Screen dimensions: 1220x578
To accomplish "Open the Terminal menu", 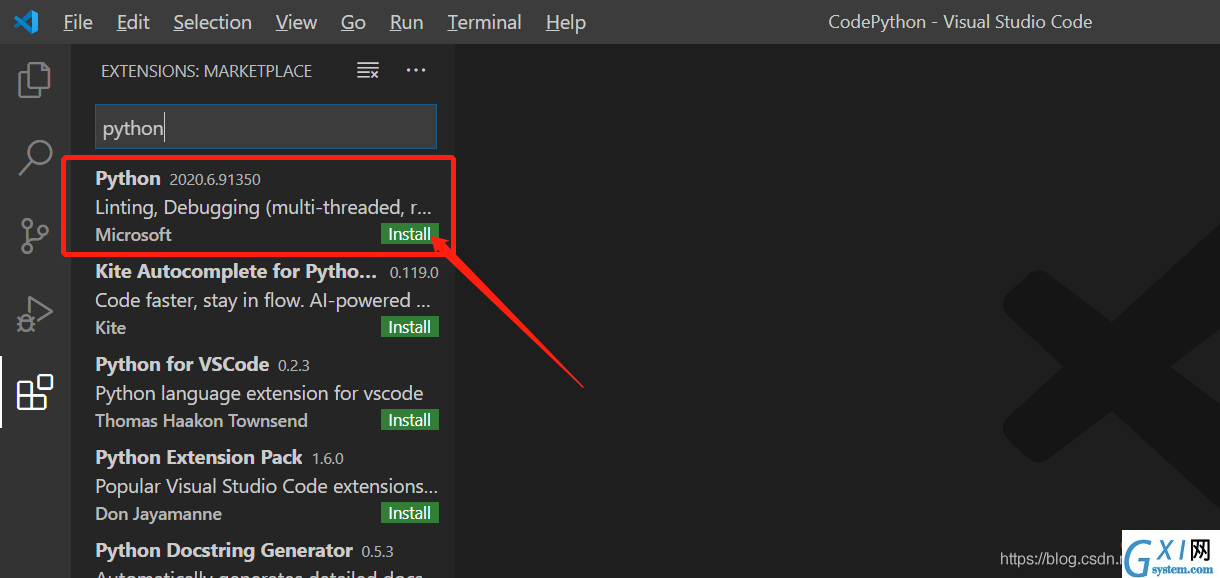I will (x=484, y=22).
